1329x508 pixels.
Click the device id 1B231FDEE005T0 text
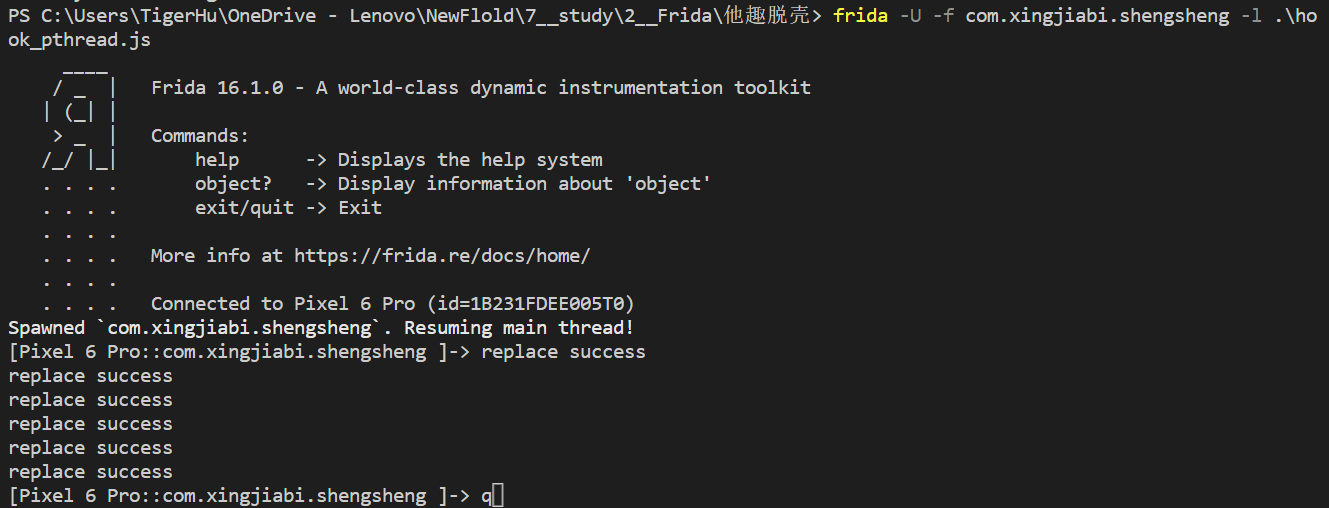547,304
